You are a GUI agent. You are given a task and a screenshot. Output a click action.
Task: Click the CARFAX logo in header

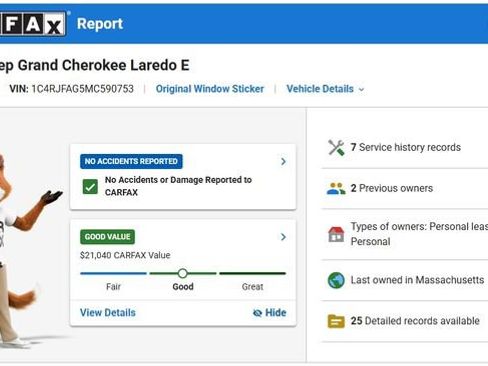click(x=32, y=24)
